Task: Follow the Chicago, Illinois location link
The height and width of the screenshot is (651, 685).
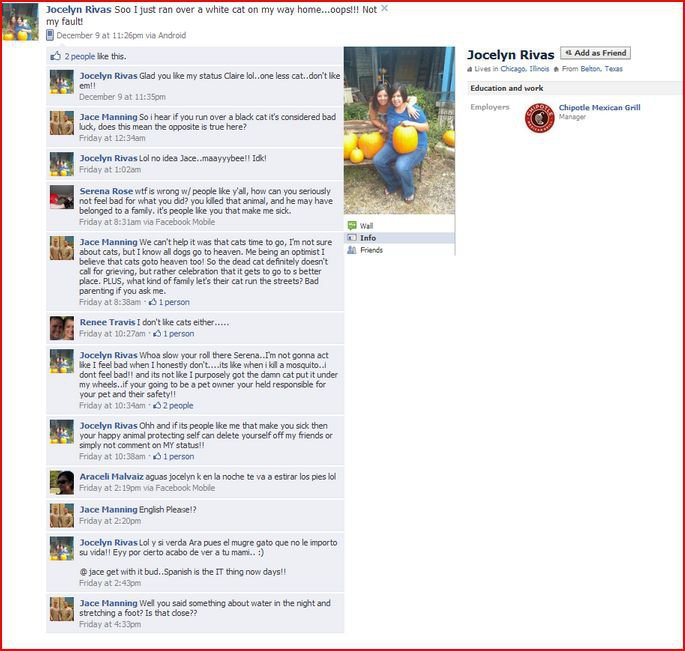Action: pyautogui.click(x=525, y=69)
